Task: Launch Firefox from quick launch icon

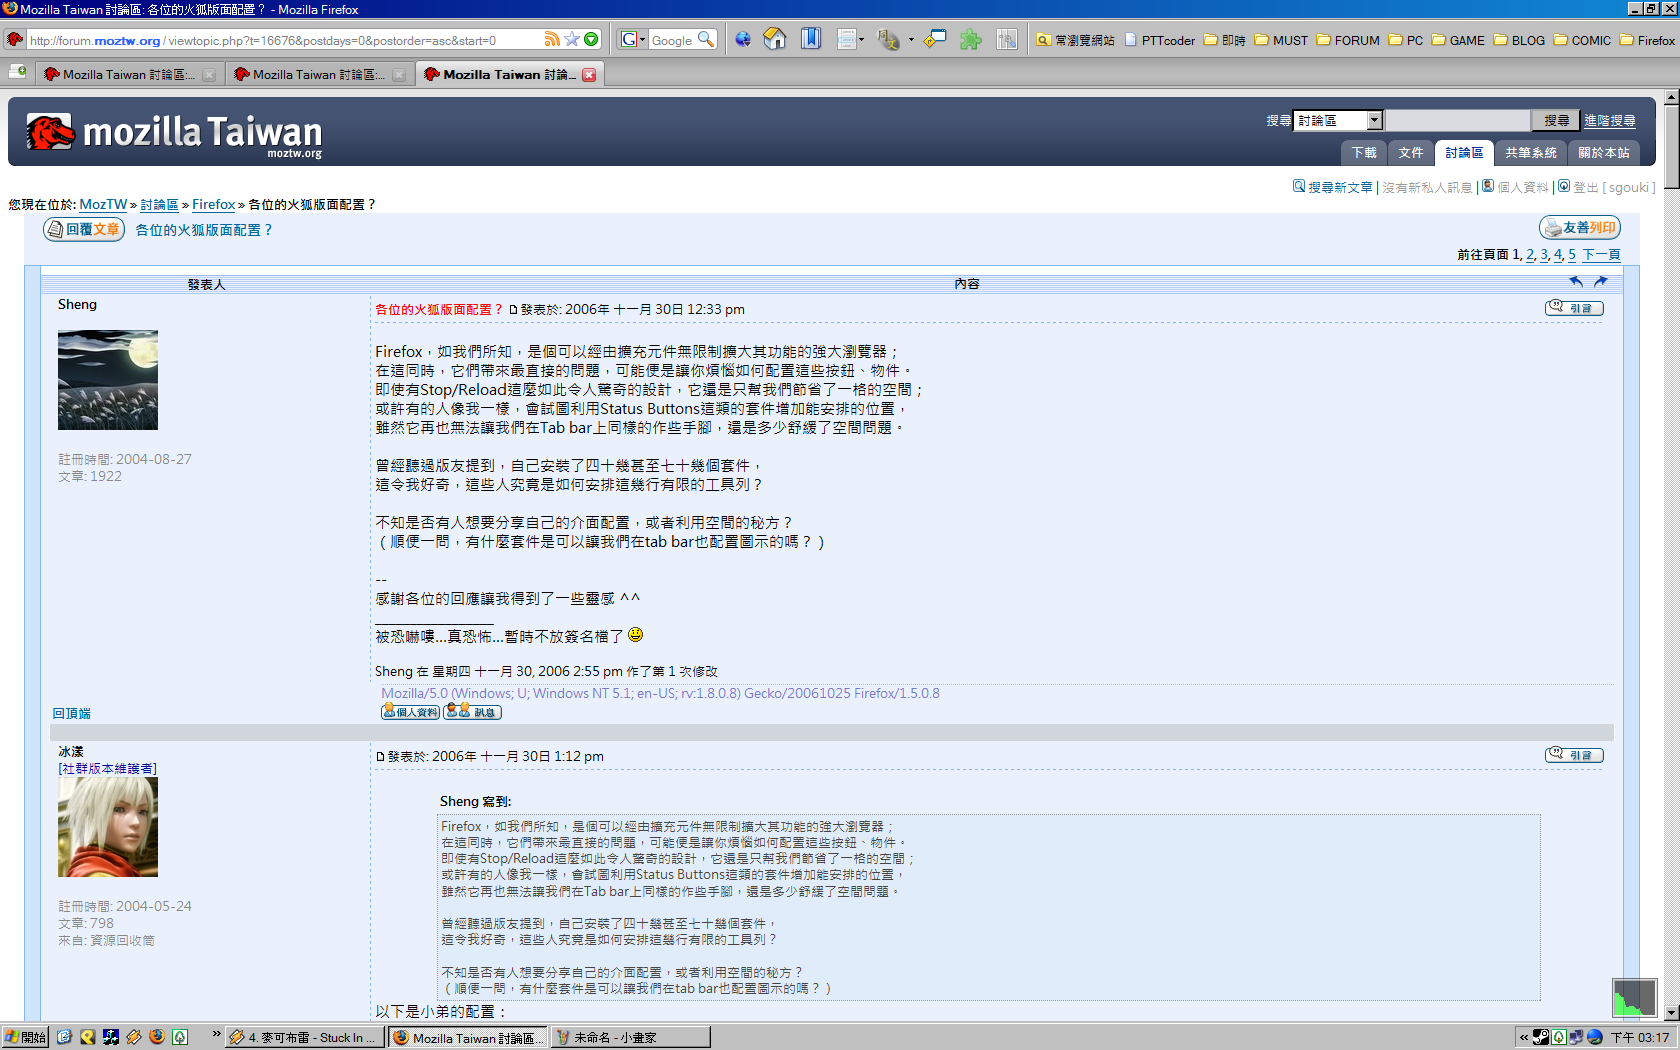Action: tap(156, 1037)
